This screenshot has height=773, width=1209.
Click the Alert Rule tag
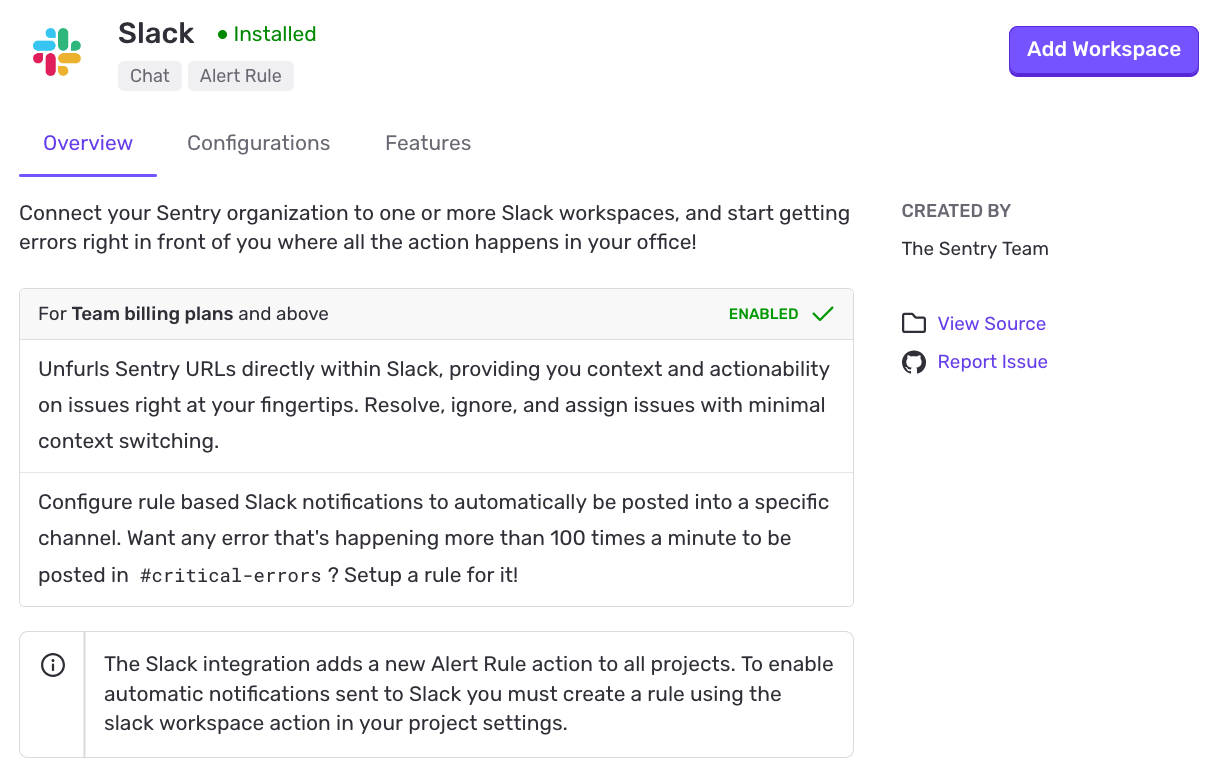pos(241,76)
